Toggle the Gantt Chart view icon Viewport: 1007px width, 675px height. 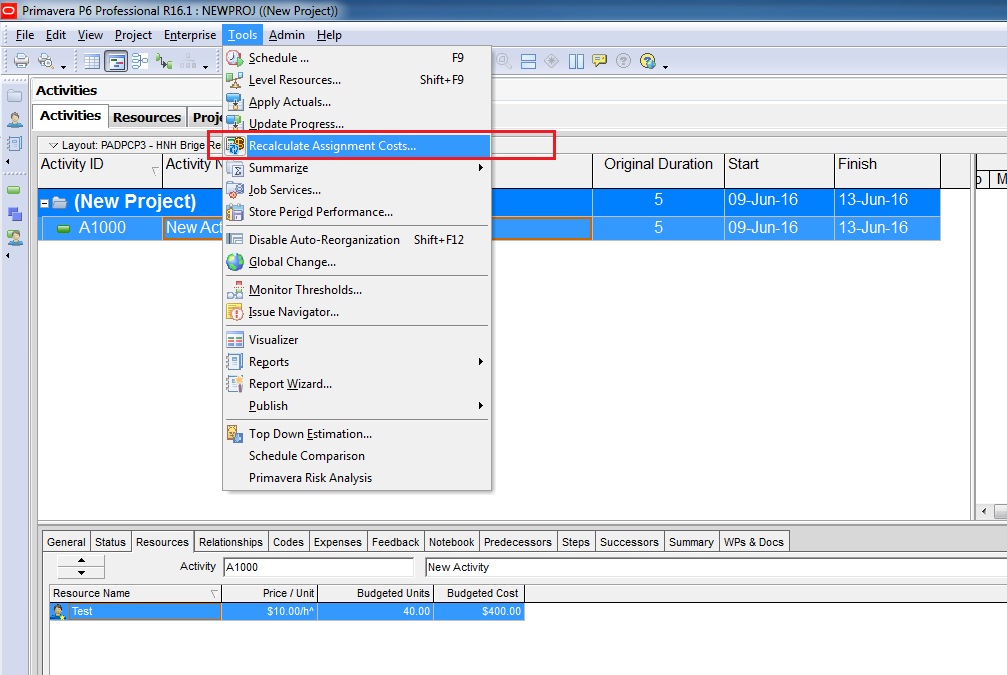[x=116, y=62]
